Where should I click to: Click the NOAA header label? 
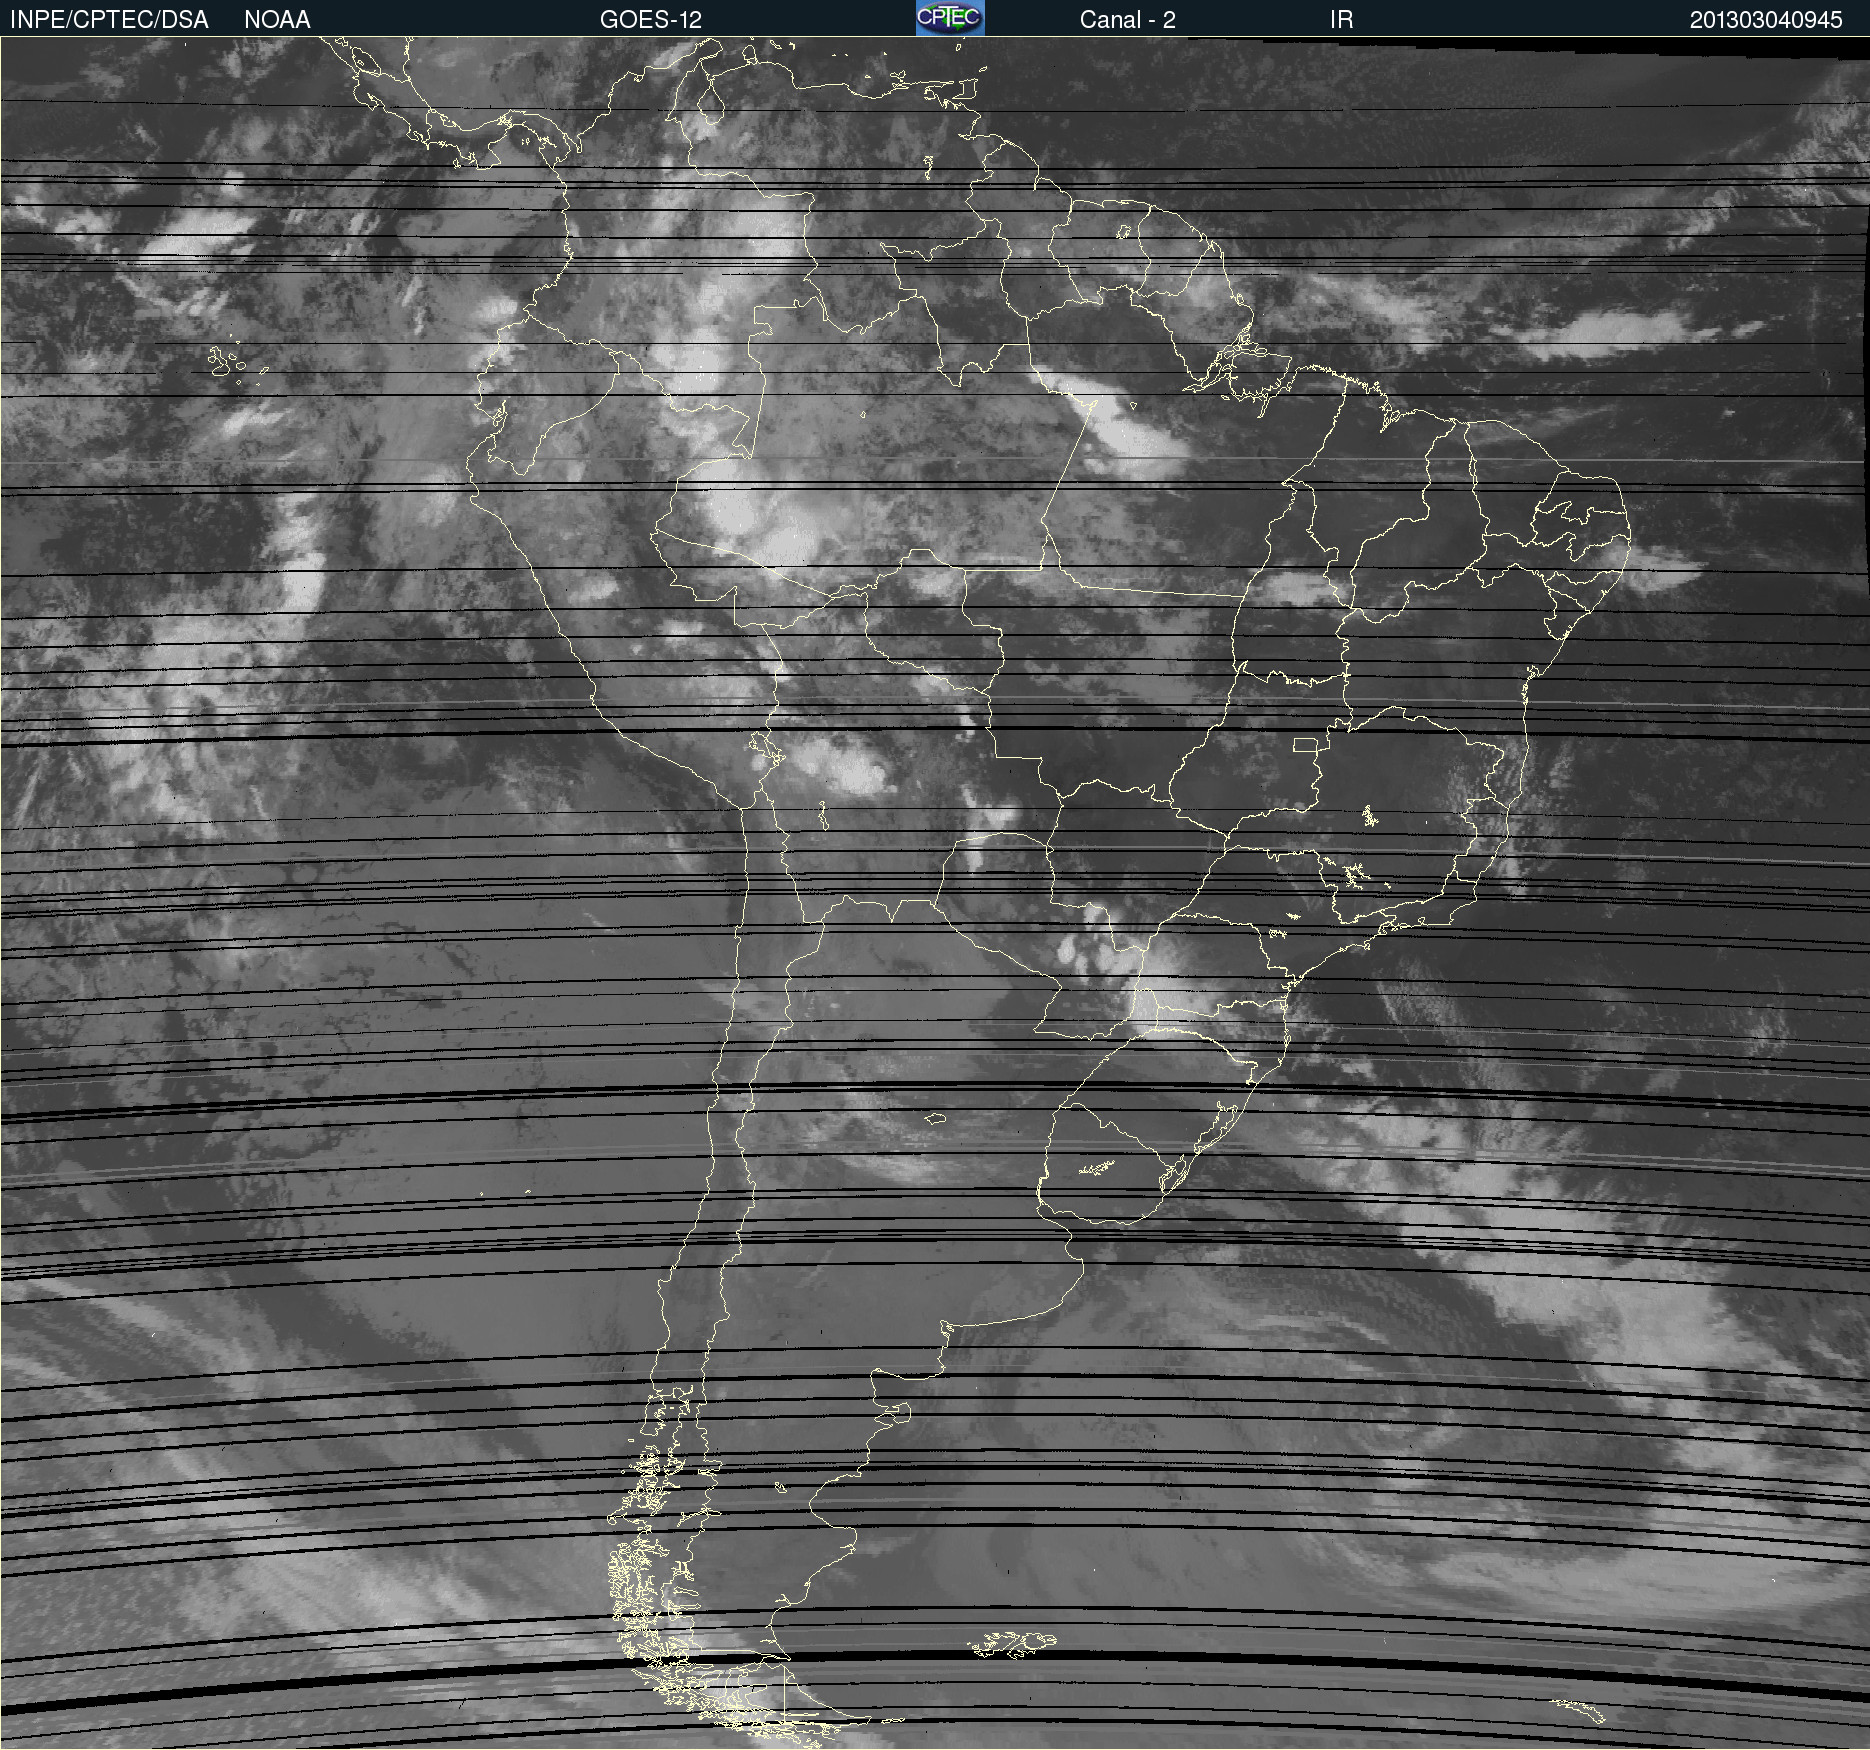[x=277, y=20]
